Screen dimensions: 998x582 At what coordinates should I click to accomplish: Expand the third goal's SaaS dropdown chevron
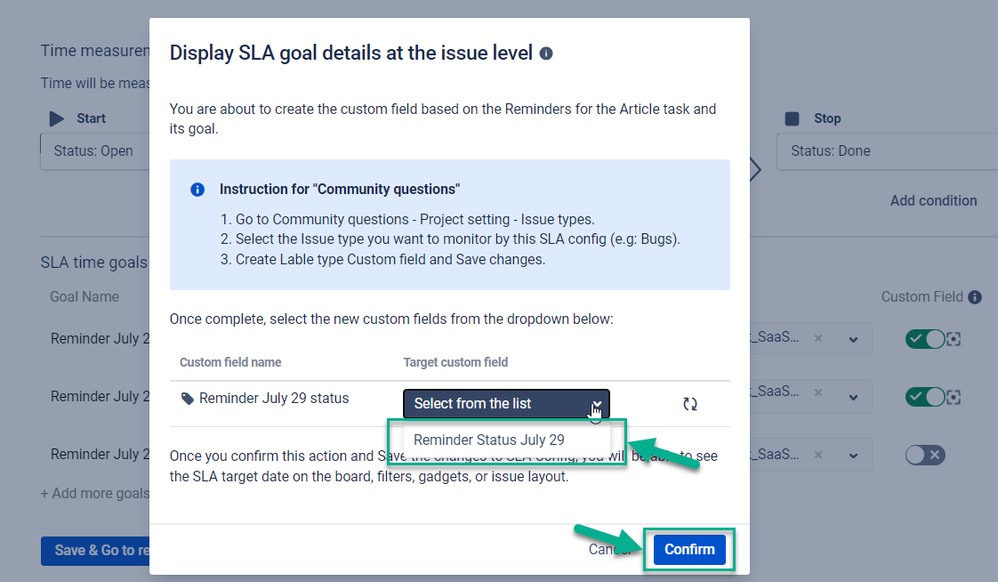point(854,455)
